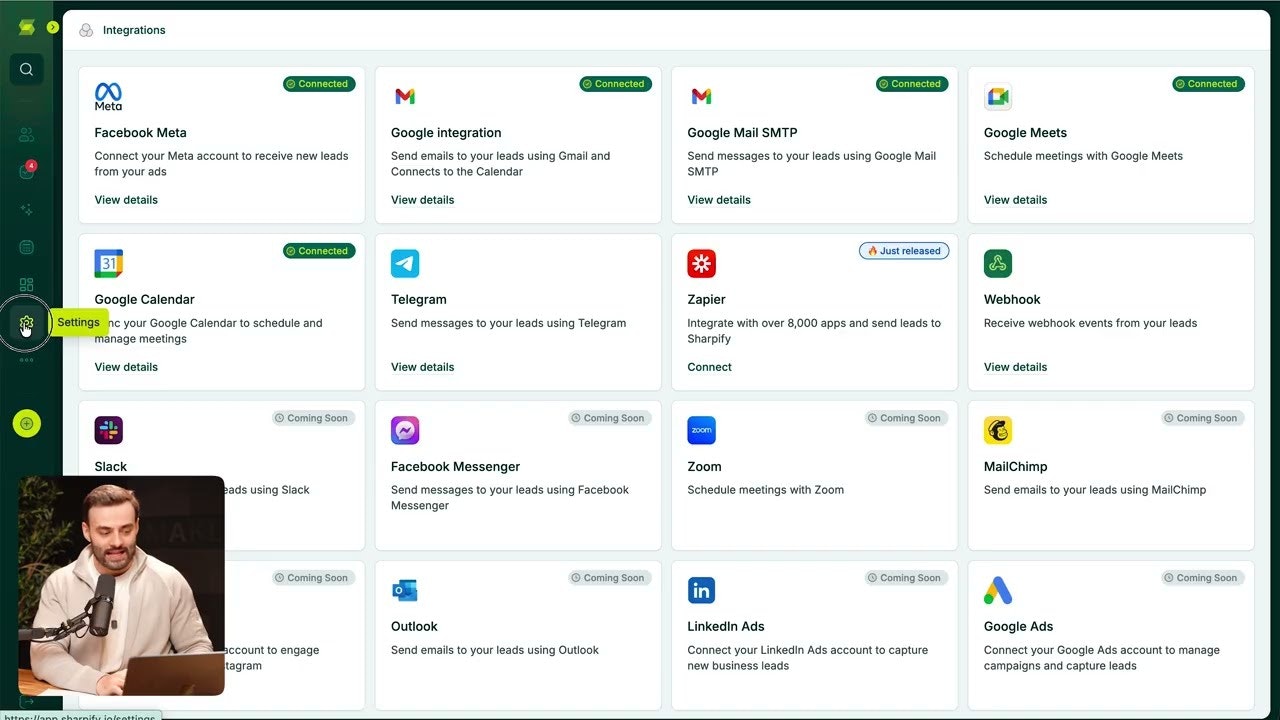Click the Telegram card title

418,300
